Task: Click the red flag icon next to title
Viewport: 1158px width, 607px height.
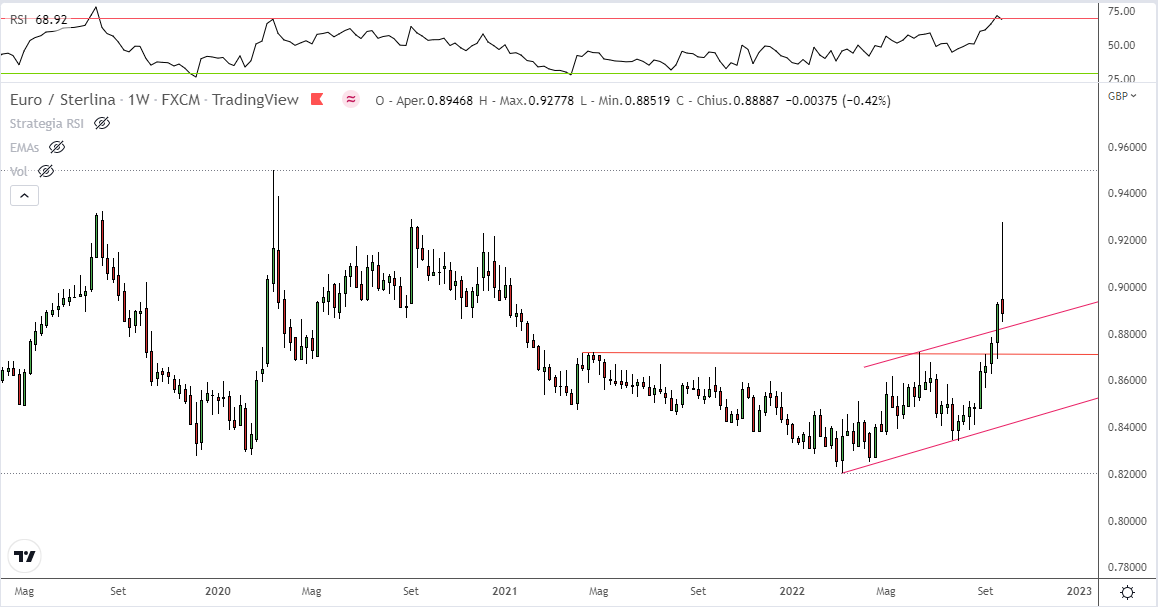Action: pyautogui.click(x=318, y=99)
